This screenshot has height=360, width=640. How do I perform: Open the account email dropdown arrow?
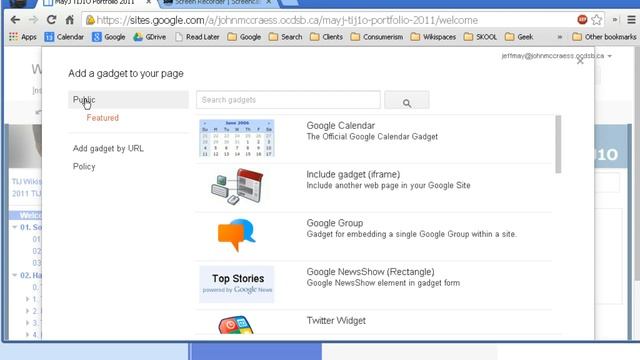[x=609, y=56]
